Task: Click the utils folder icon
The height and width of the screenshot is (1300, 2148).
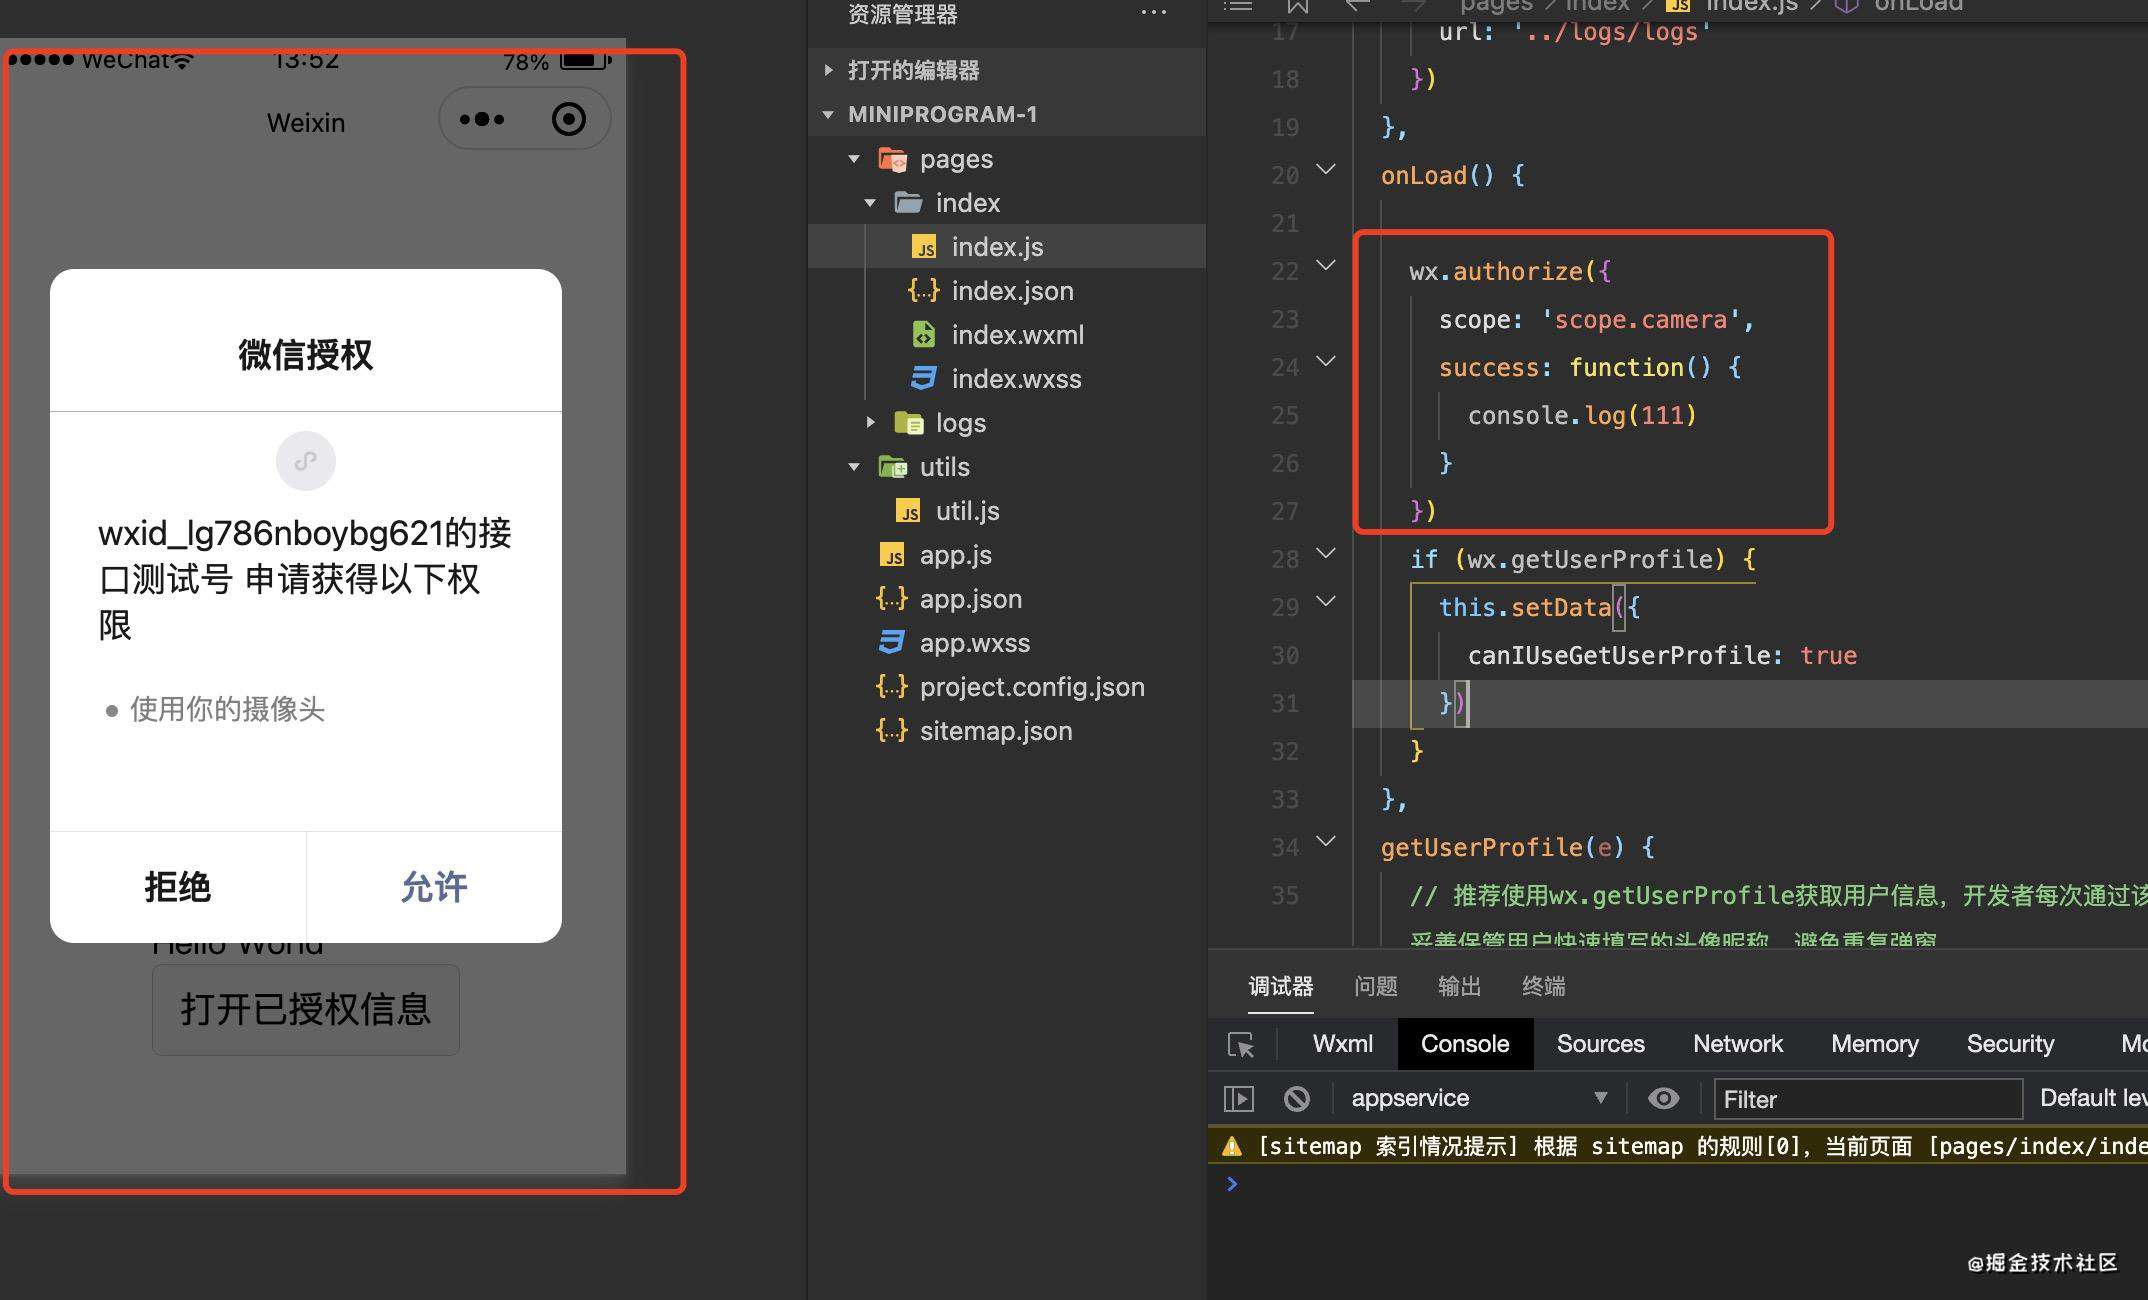Action: pyautogui.click(x=892, y=467)
